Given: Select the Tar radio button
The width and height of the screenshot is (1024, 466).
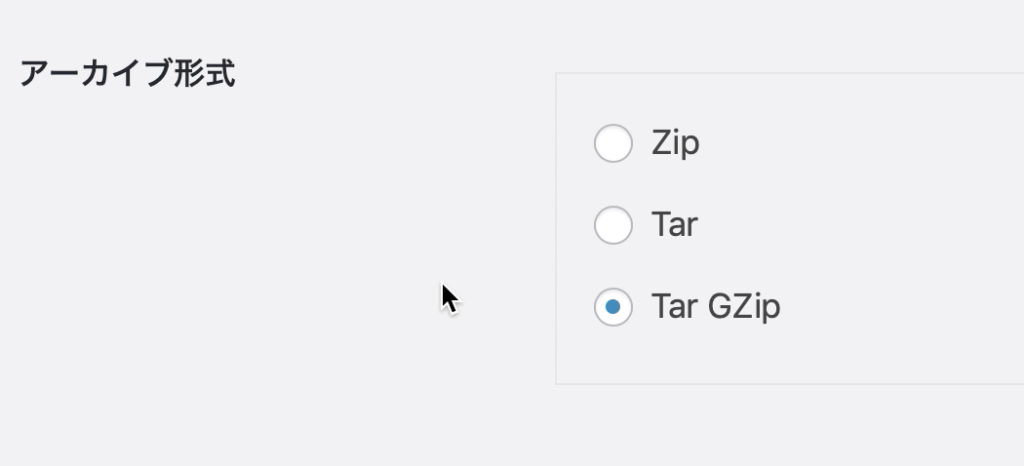Looking at the screenshot, I should coord(613,225).
